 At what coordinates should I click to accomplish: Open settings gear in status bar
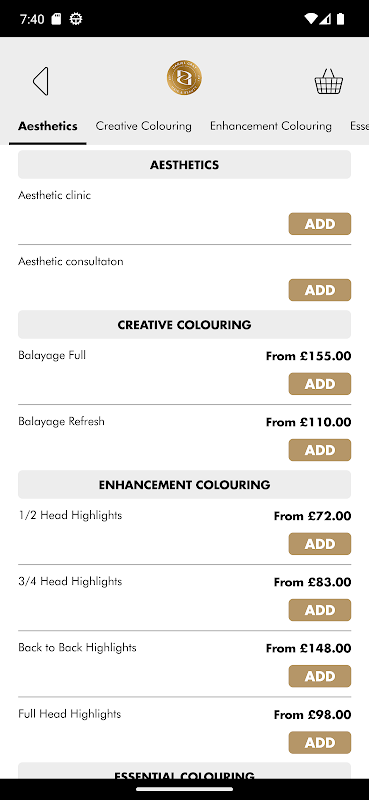76,19
